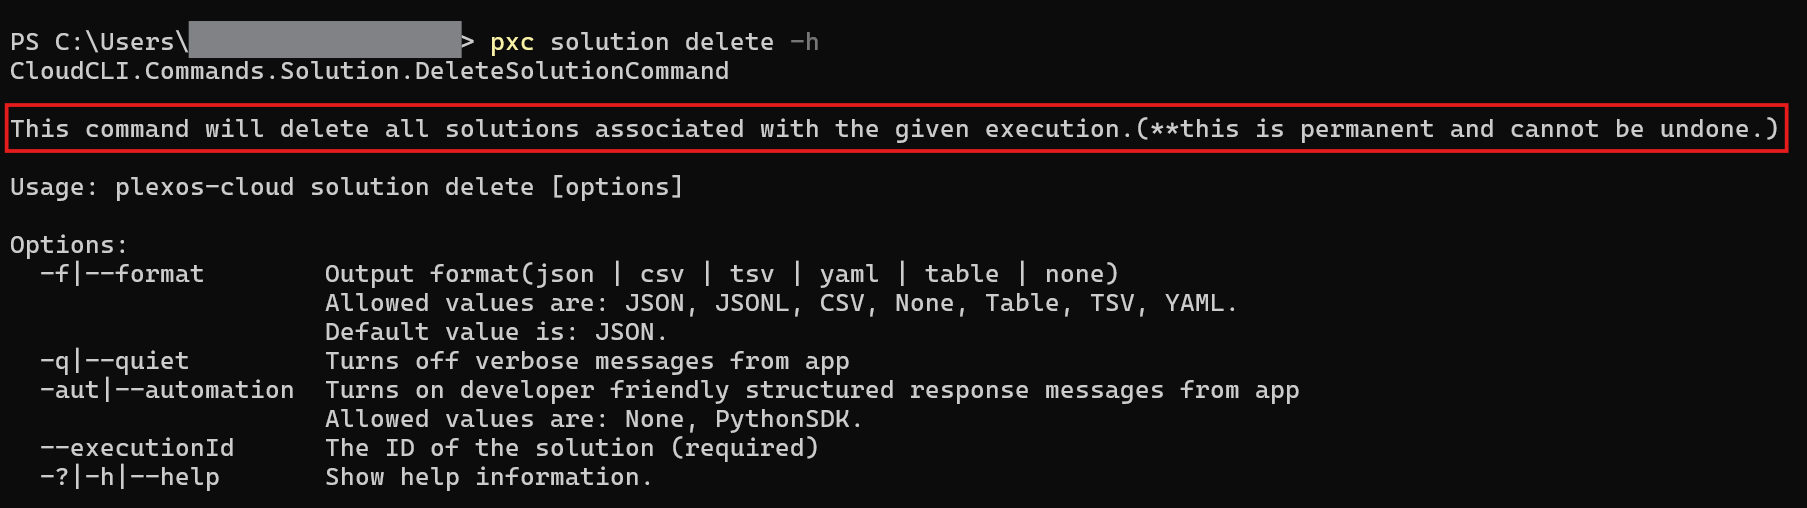Click the -q|--quiet option
This screenshot has width=1807, height=508.
point(114,361)
